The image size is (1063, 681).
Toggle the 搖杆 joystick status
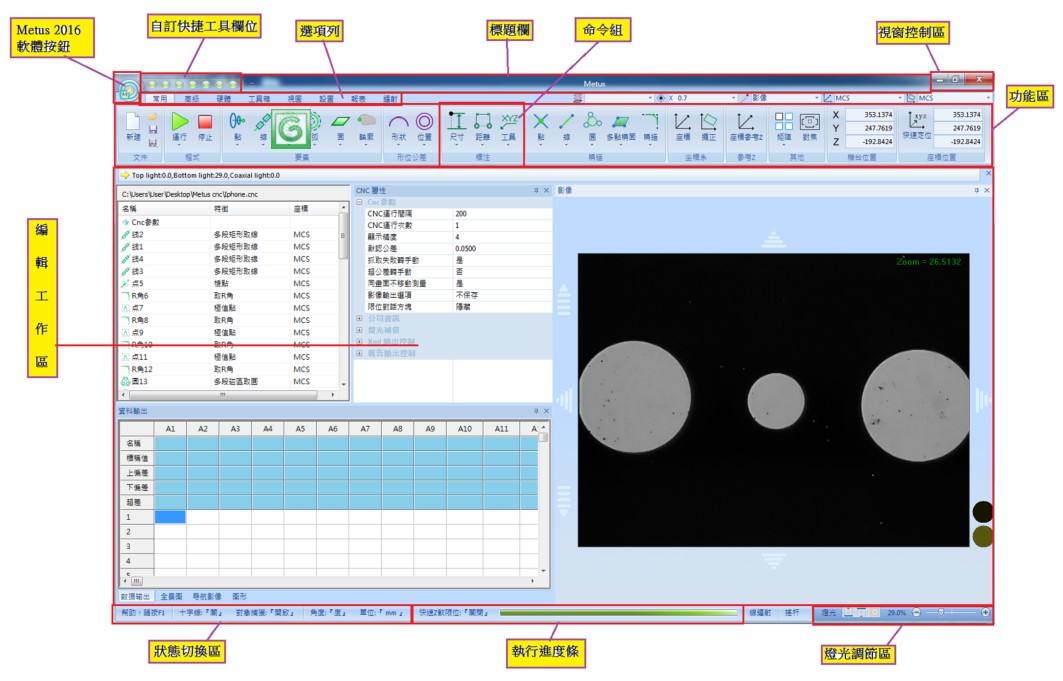click(792, 613)
